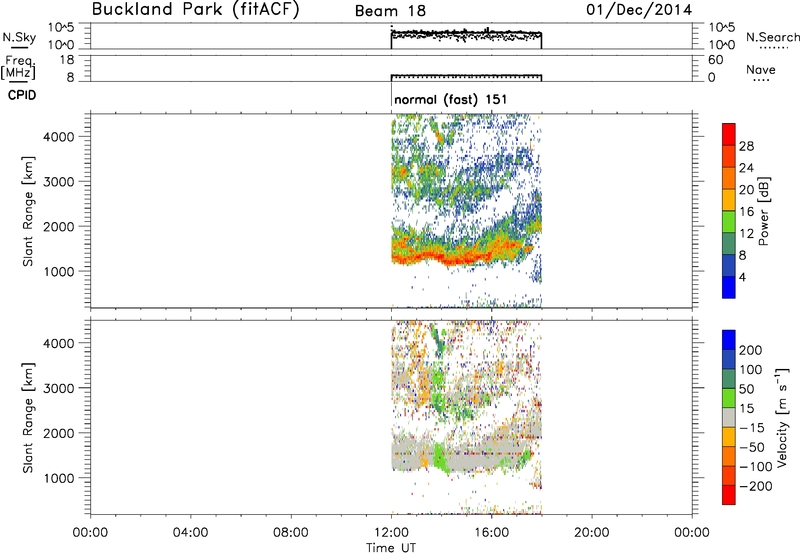Image resolution: width=800 pixels, height=554 pixels.
Task: Click the '1000' label on velocity plot axis
Action: (x=59, y=478)
